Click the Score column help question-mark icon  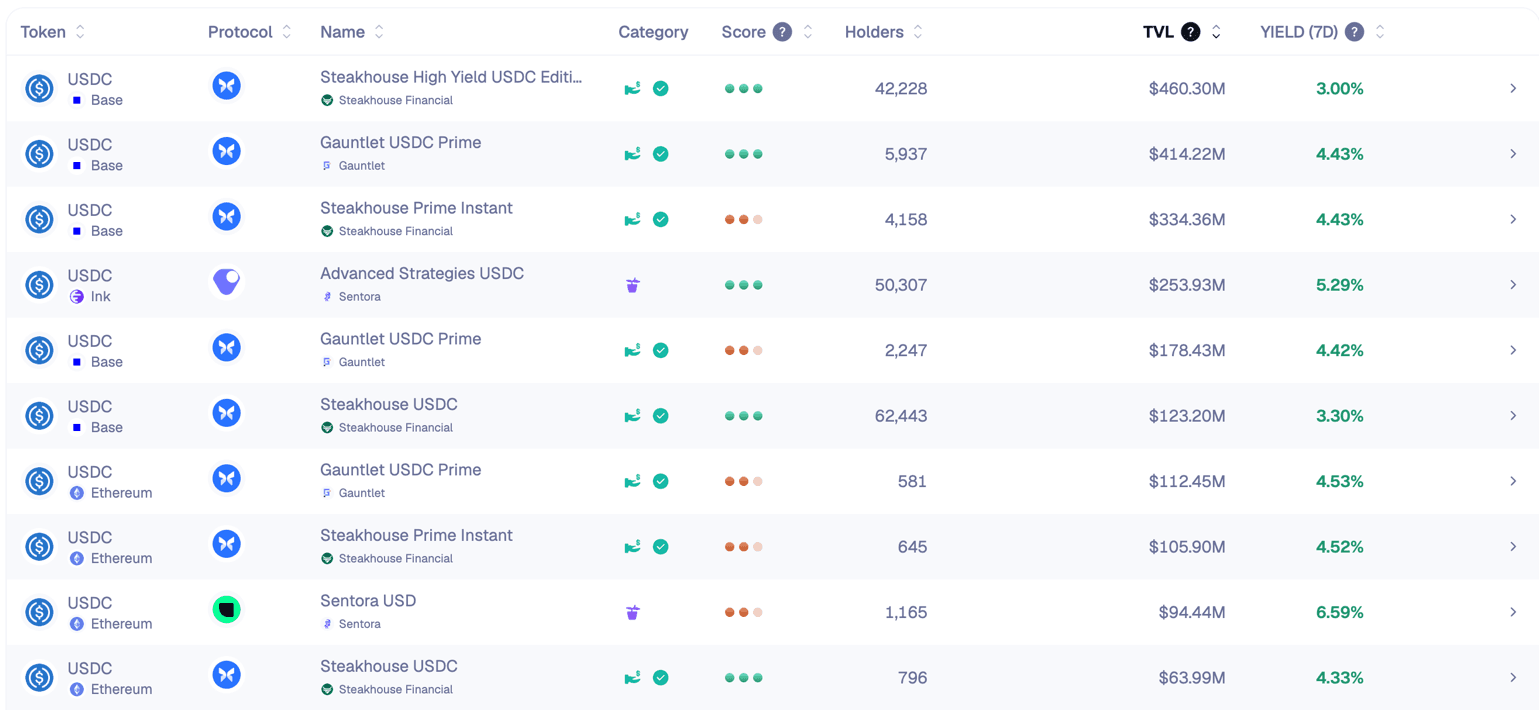point(782,32)
